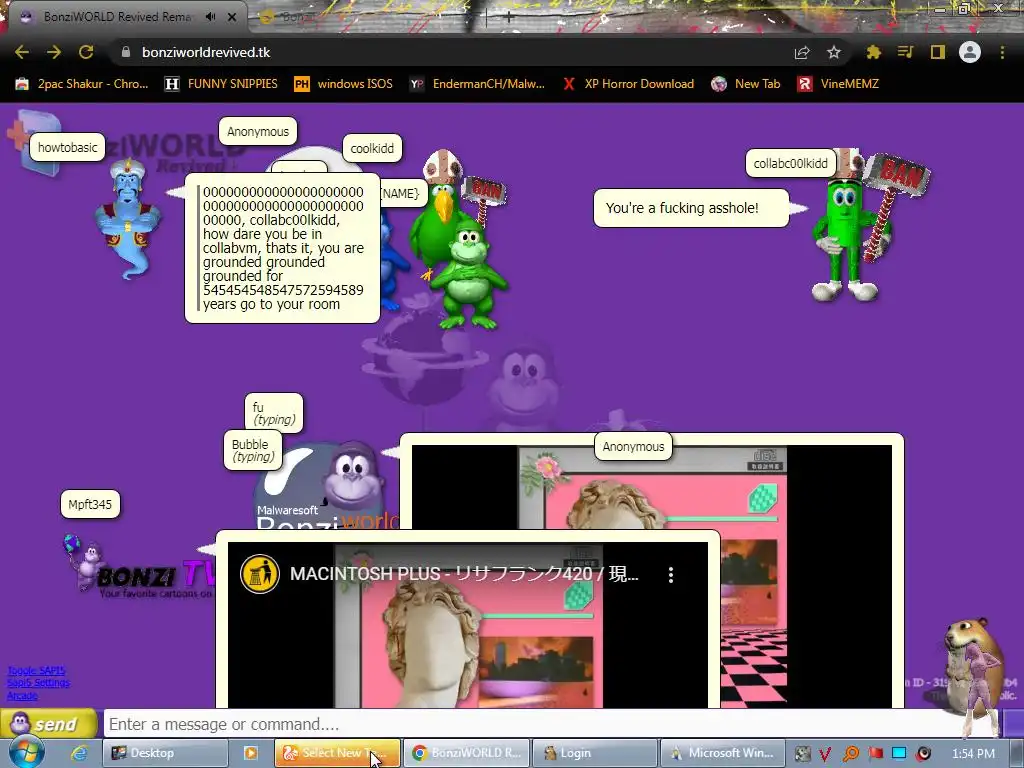Click the coolkidd name tag
The height and width of the screenshot is (768, 1024).
pos(372,148)
